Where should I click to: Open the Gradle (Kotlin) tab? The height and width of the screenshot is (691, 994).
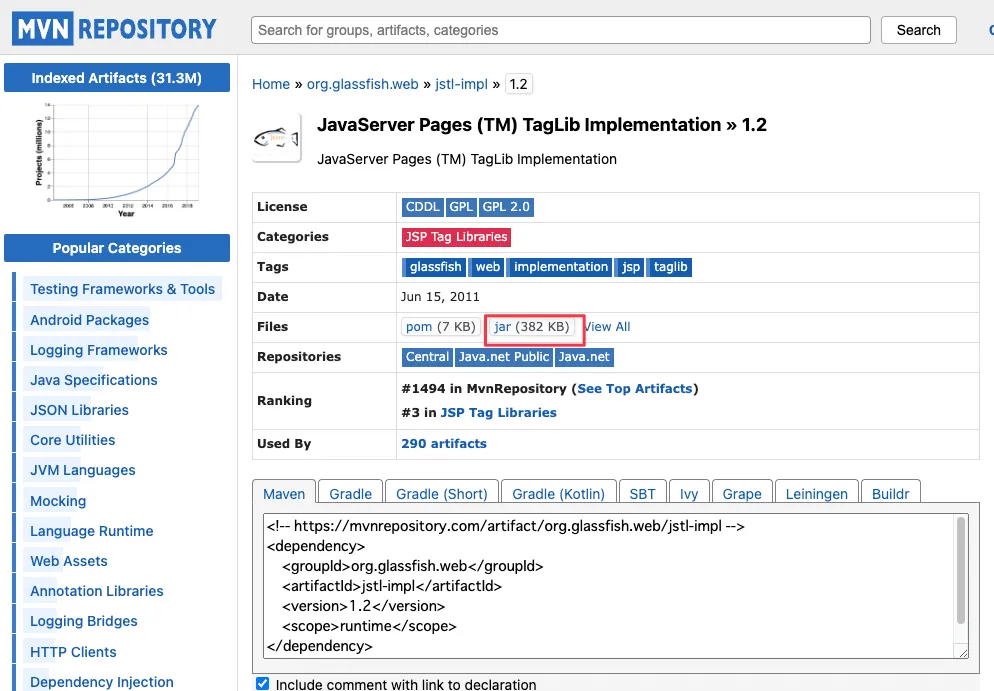click(x=558, y=494)
